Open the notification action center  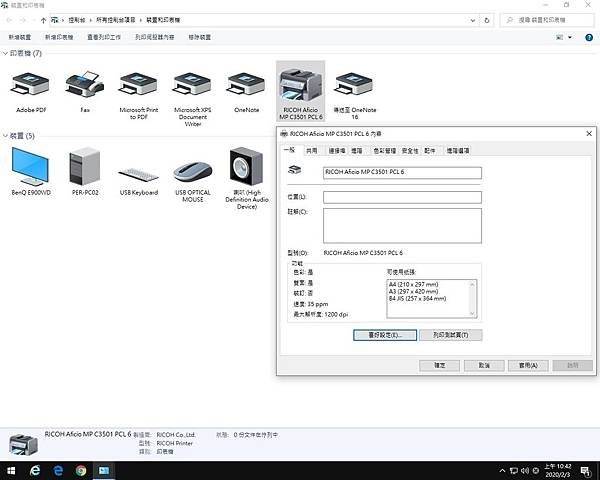585,471
